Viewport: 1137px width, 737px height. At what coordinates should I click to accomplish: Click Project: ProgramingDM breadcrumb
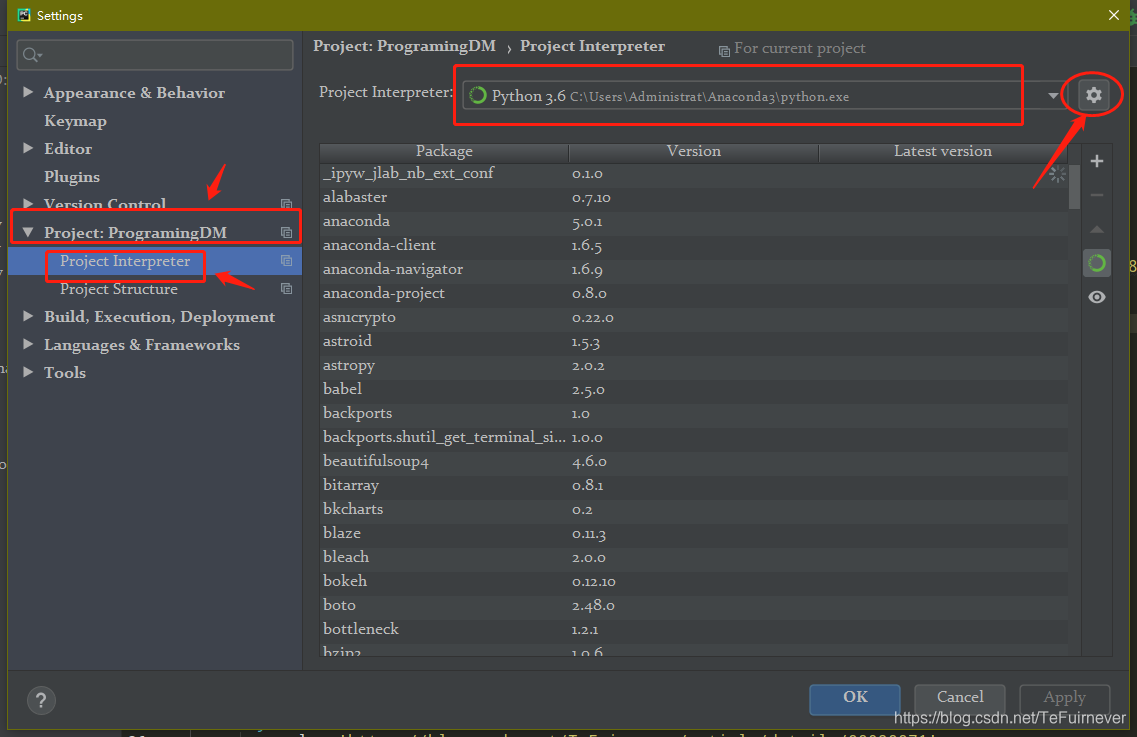coord(404,46)
